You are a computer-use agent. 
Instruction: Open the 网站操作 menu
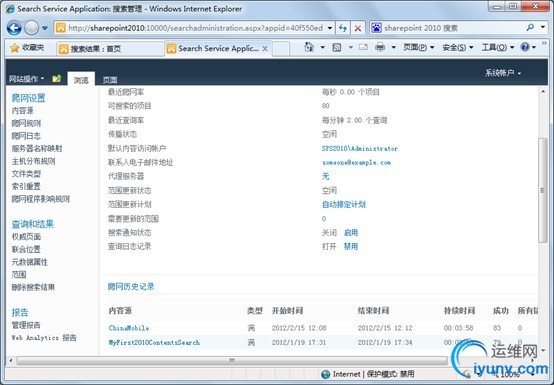tap(26, 79)
